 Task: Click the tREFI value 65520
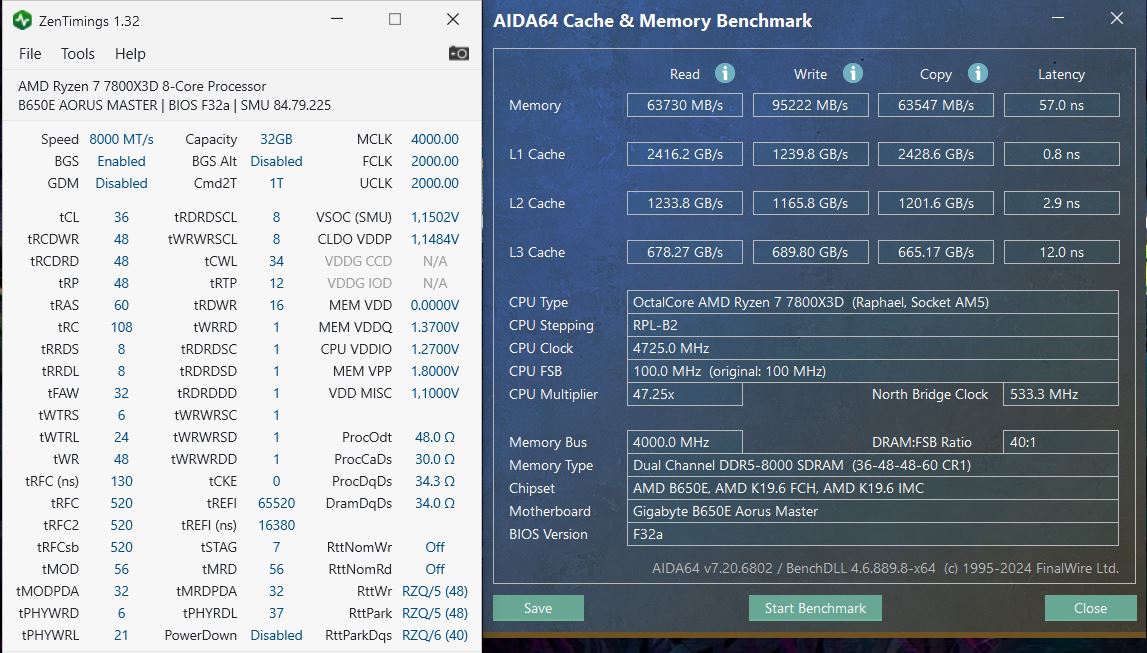[277, 503]
